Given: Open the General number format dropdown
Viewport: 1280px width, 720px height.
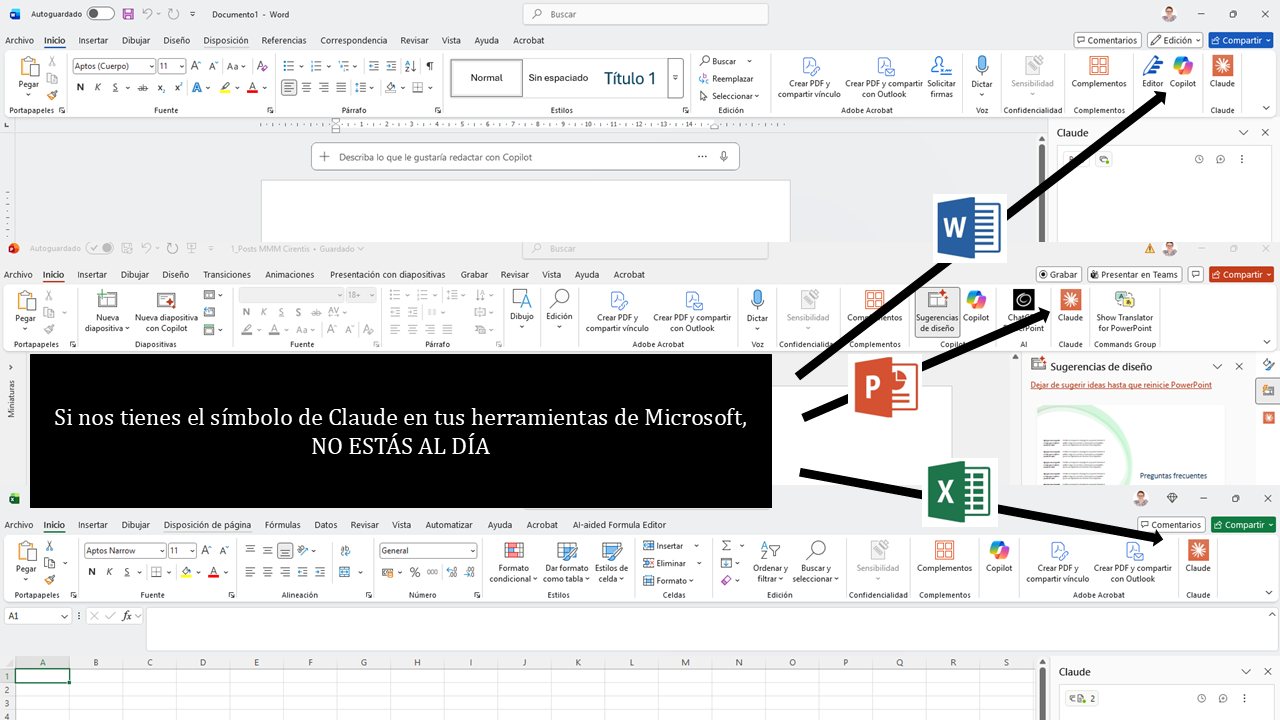Looking at the screenshot, I should point(472,551).
